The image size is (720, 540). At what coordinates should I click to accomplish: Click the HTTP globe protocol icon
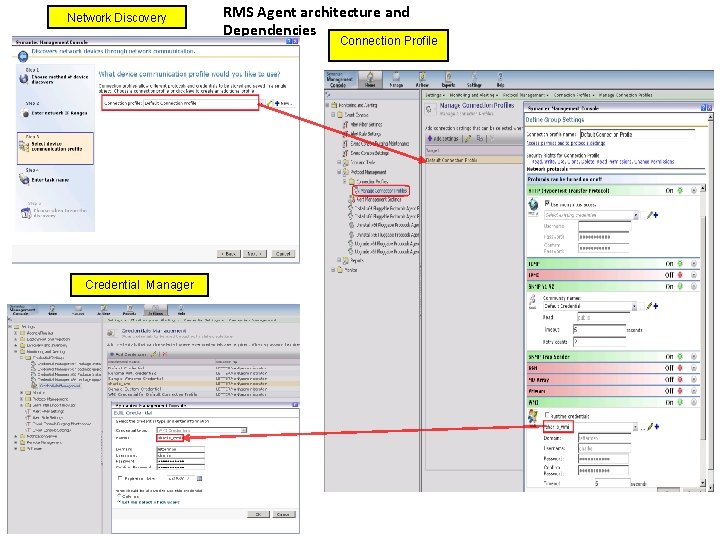tap(533, 205)
